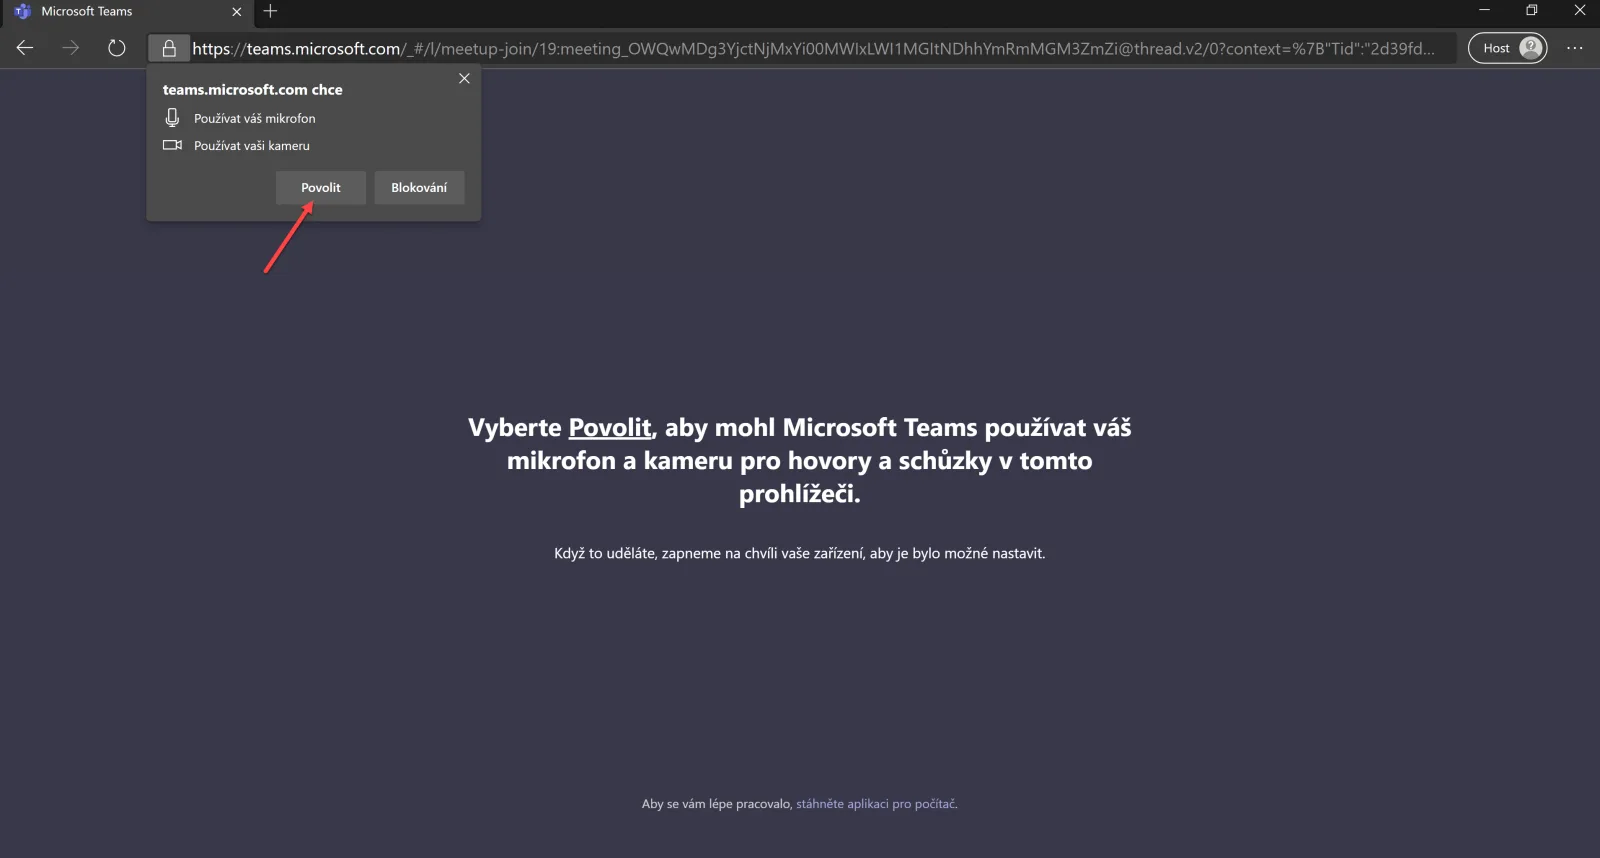The height and width of the screenshot is (858, 1600).
Task: Open the browser three-dot settings menu
Action: point(1575,48)
